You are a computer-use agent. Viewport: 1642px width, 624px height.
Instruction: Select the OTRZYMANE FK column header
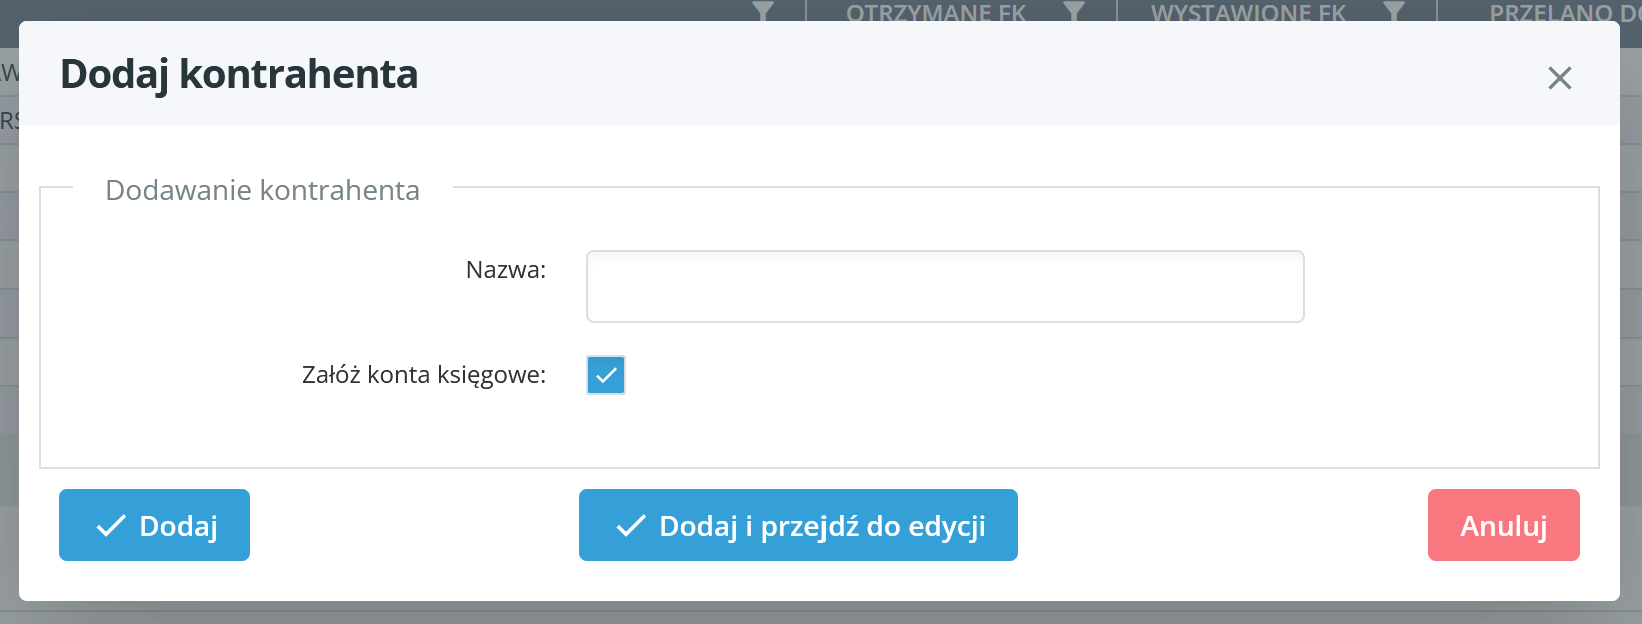[936, 12]
